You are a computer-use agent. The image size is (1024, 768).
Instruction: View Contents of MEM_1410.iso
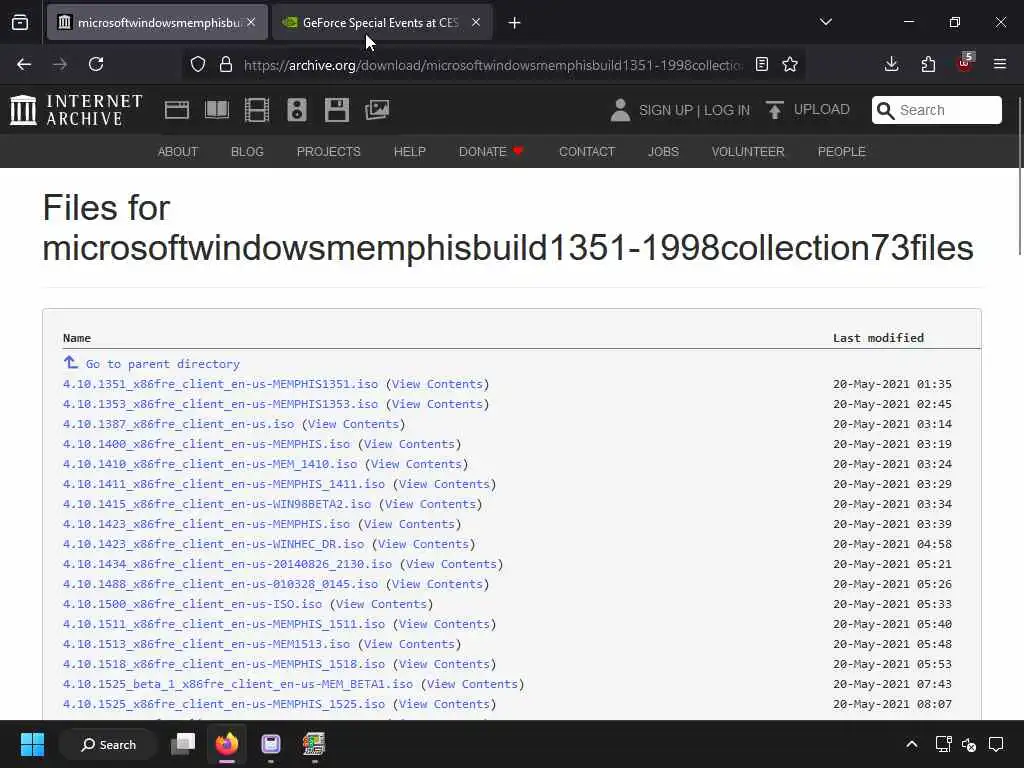point(416,464)
